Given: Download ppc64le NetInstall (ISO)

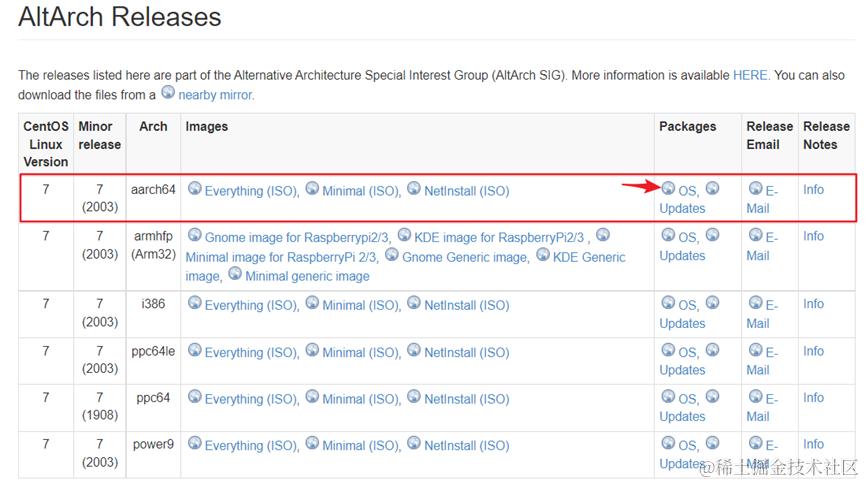Looking at the screenshot, I should (x=467, y=353).
